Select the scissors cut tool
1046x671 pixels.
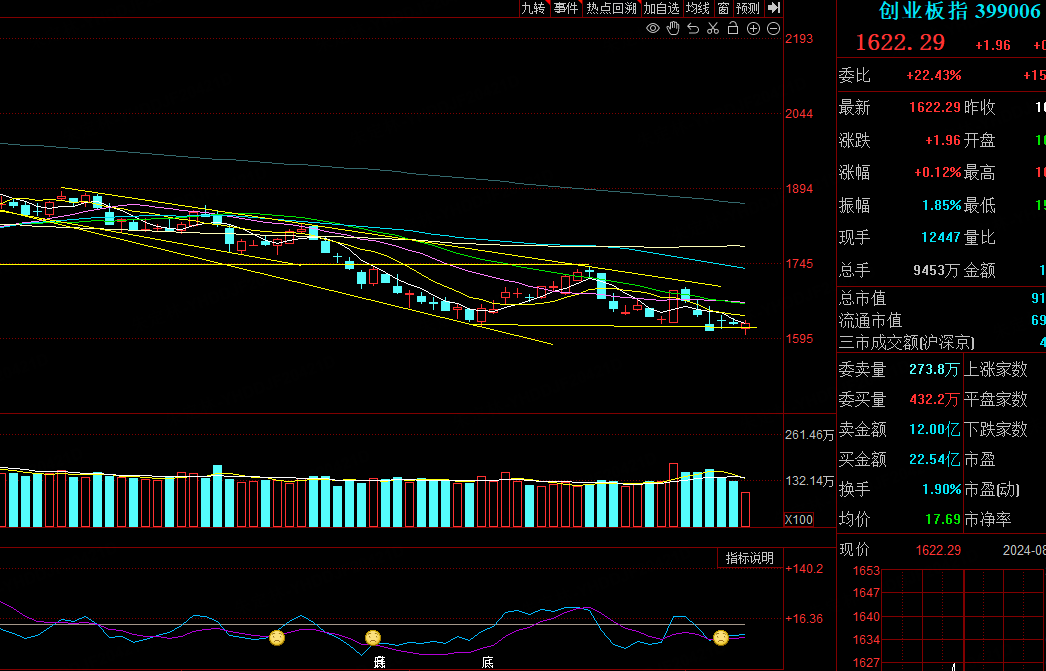713,28
